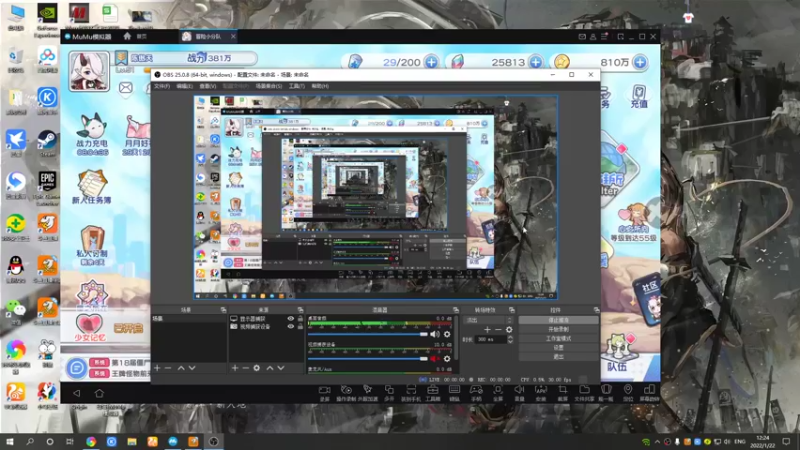Adjust 桌面音频 volume slider
Viewport: 800px width, 450px height.
pos(368,334)
